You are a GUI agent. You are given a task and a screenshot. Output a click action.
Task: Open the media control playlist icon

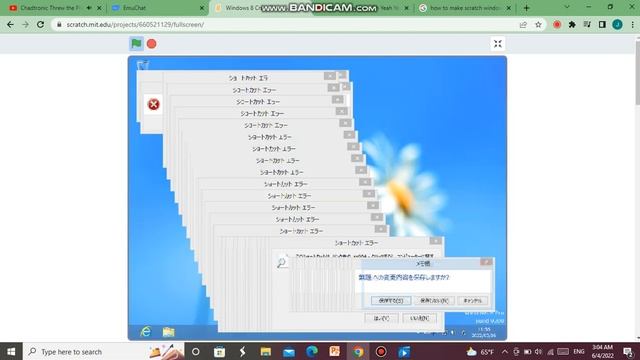click(587, 24)
